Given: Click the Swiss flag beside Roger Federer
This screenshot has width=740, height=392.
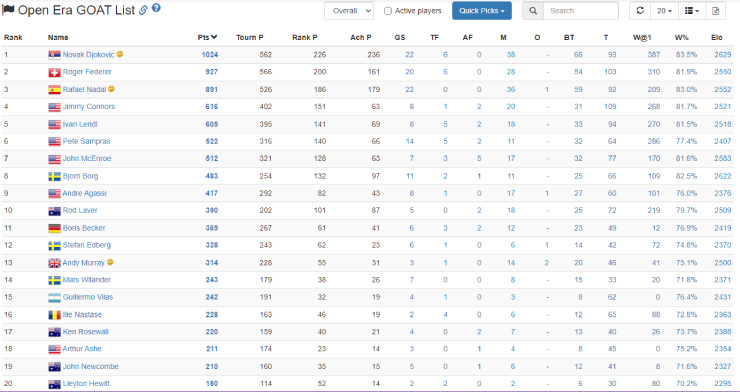Looking at the screenshot, I should pyautogui.click(x=54, y=73).
